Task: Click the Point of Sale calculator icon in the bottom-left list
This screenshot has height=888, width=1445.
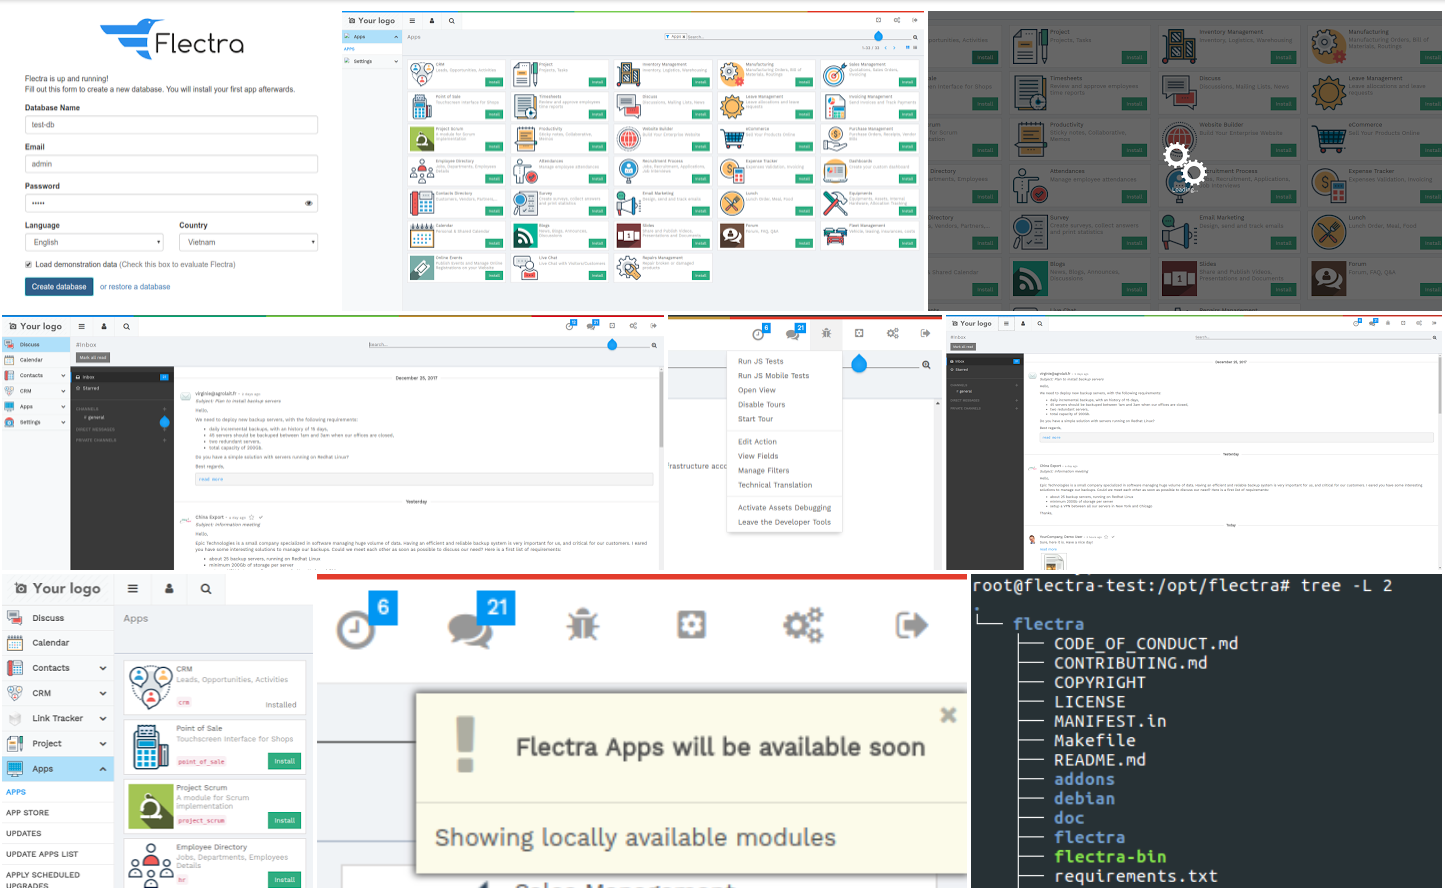Action: point(151,746)
